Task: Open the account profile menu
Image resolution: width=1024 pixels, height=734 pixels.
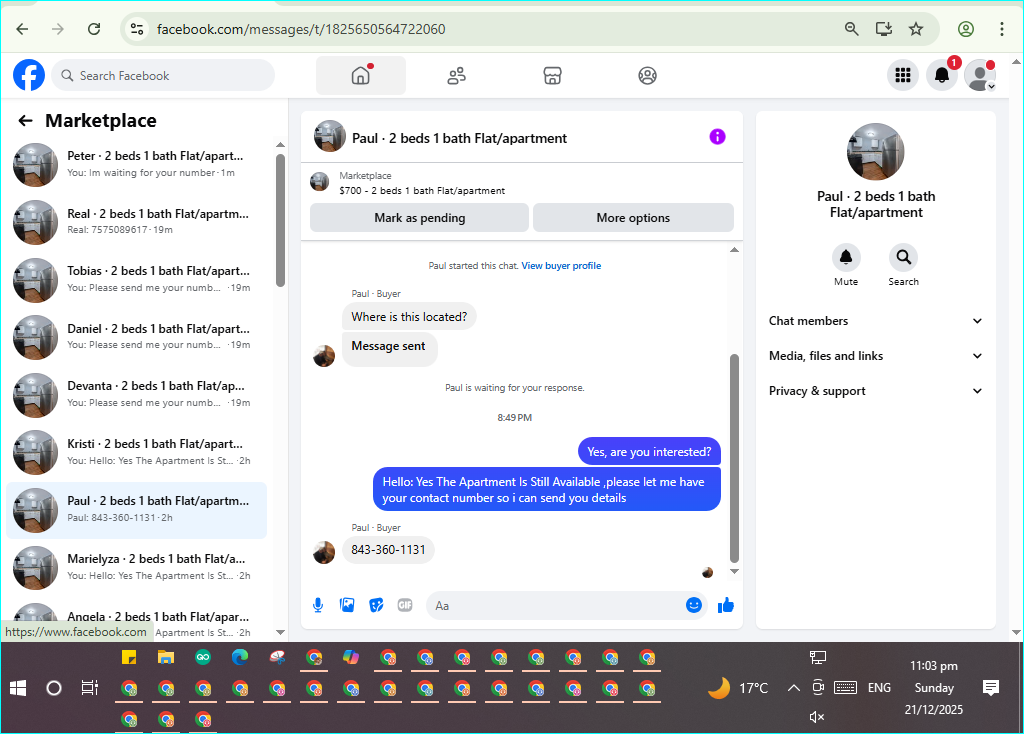Action: 980,76
